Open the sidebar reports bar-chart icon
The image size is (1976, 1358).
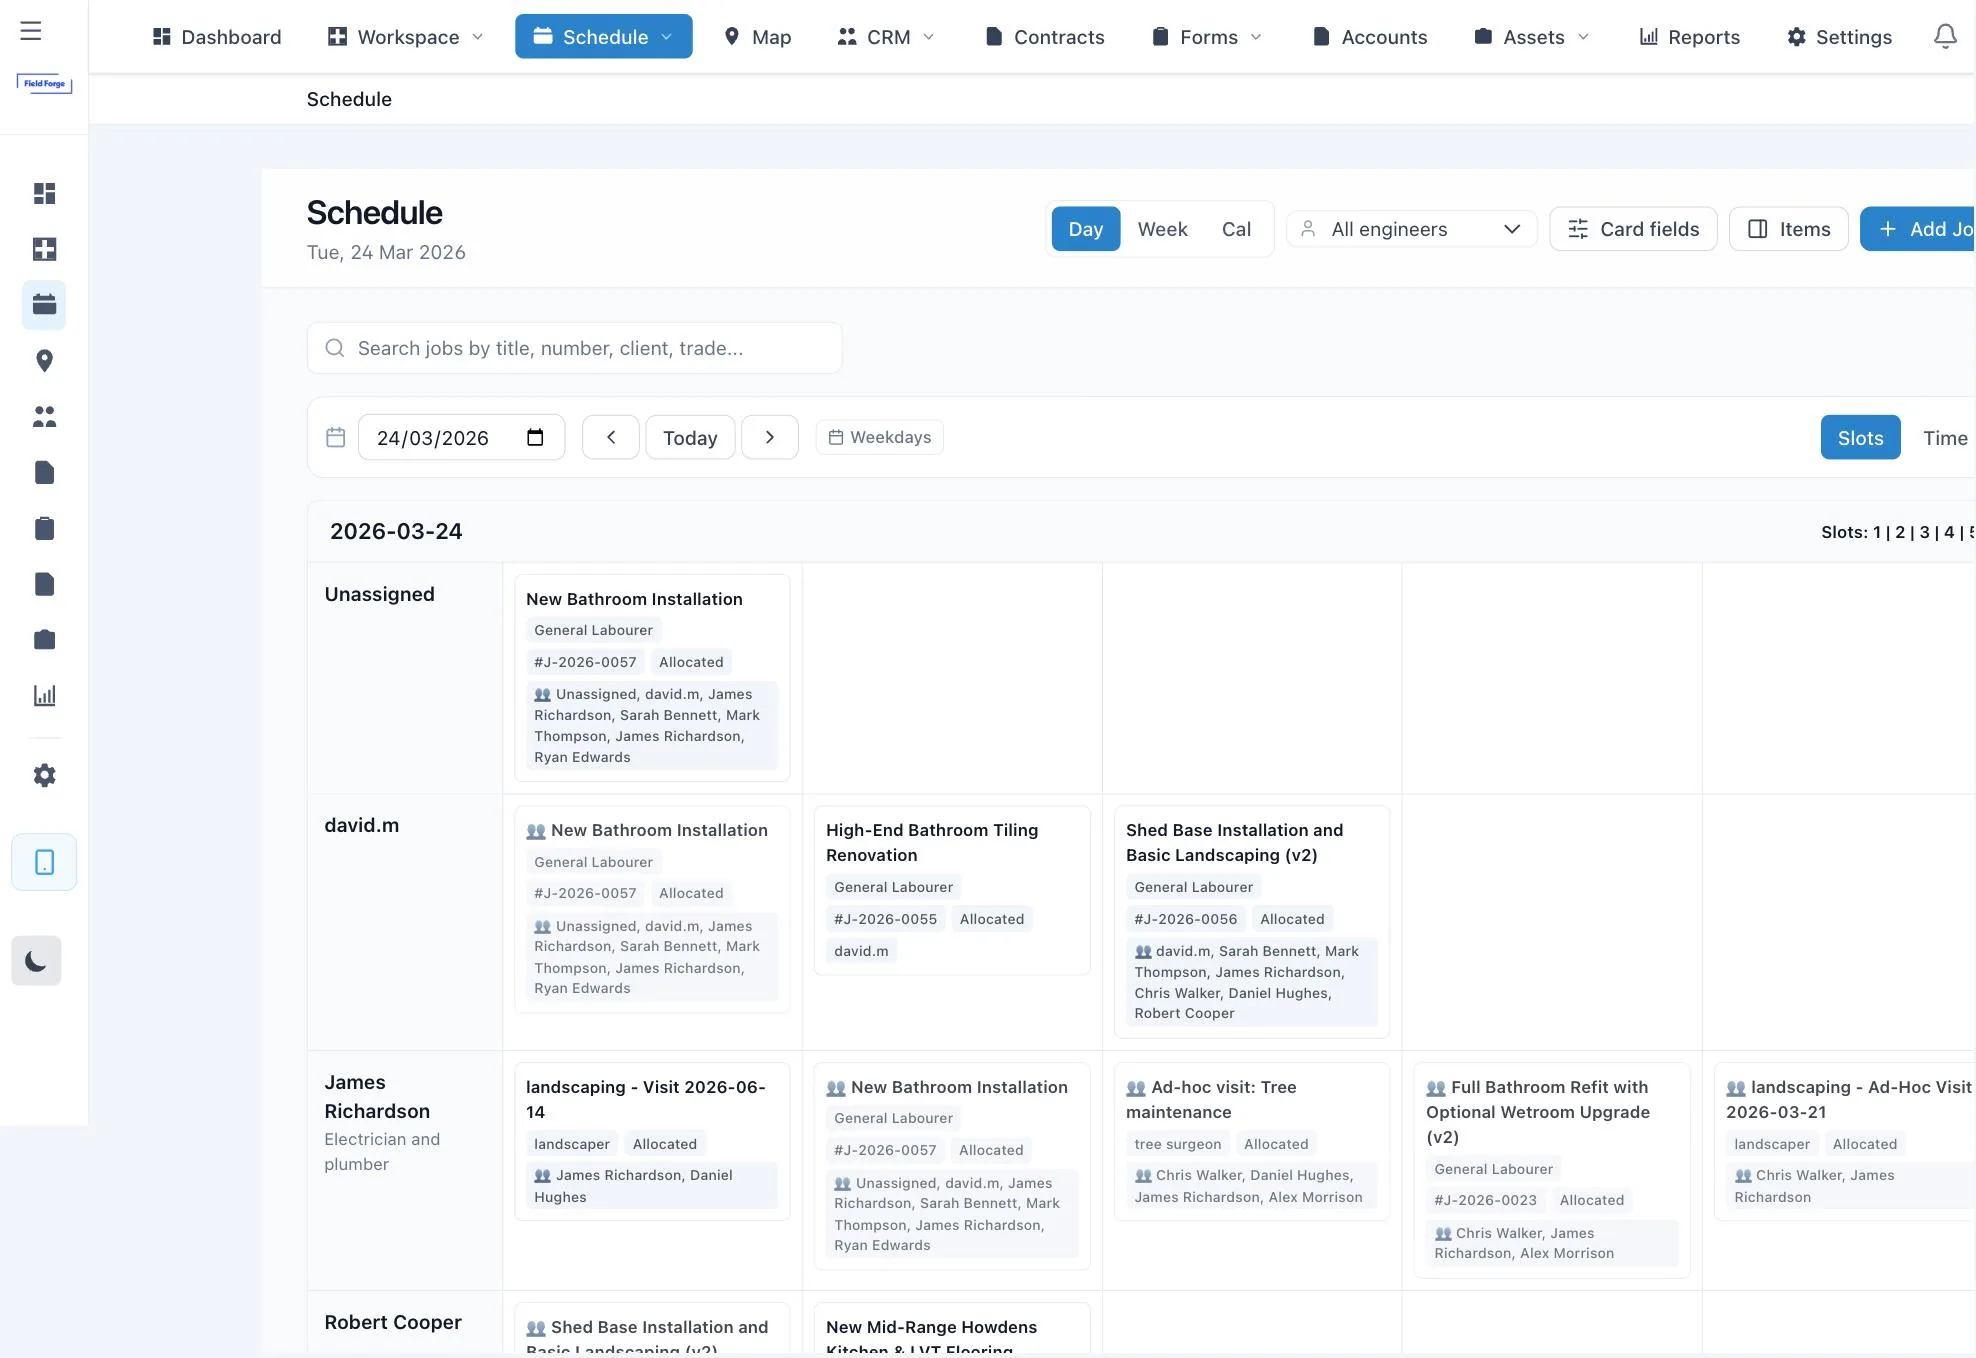pos(44,696)
